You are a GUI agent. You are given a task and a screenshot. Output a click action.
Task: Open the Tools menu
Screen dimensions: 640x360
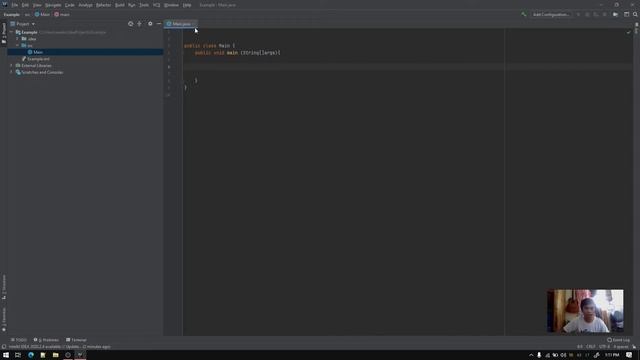[x=144, y=5]
